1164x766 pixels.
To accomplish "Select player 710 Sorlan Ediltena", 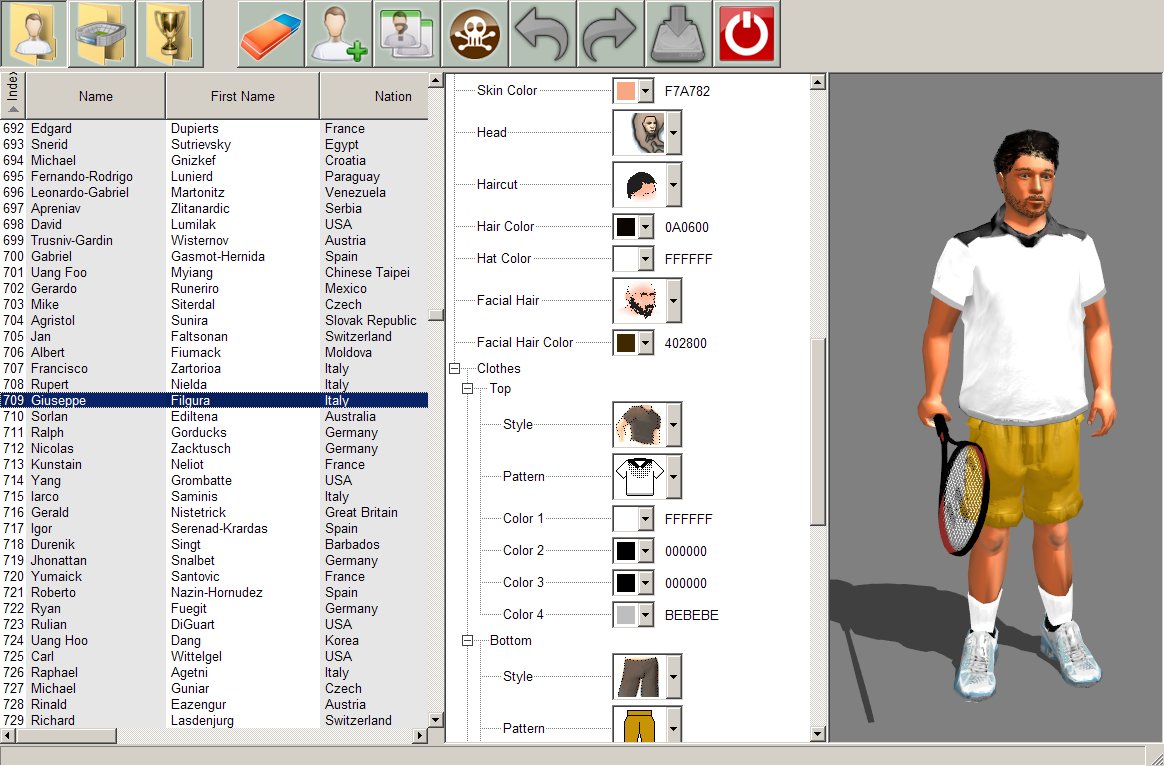I will (x=214, y=416).
